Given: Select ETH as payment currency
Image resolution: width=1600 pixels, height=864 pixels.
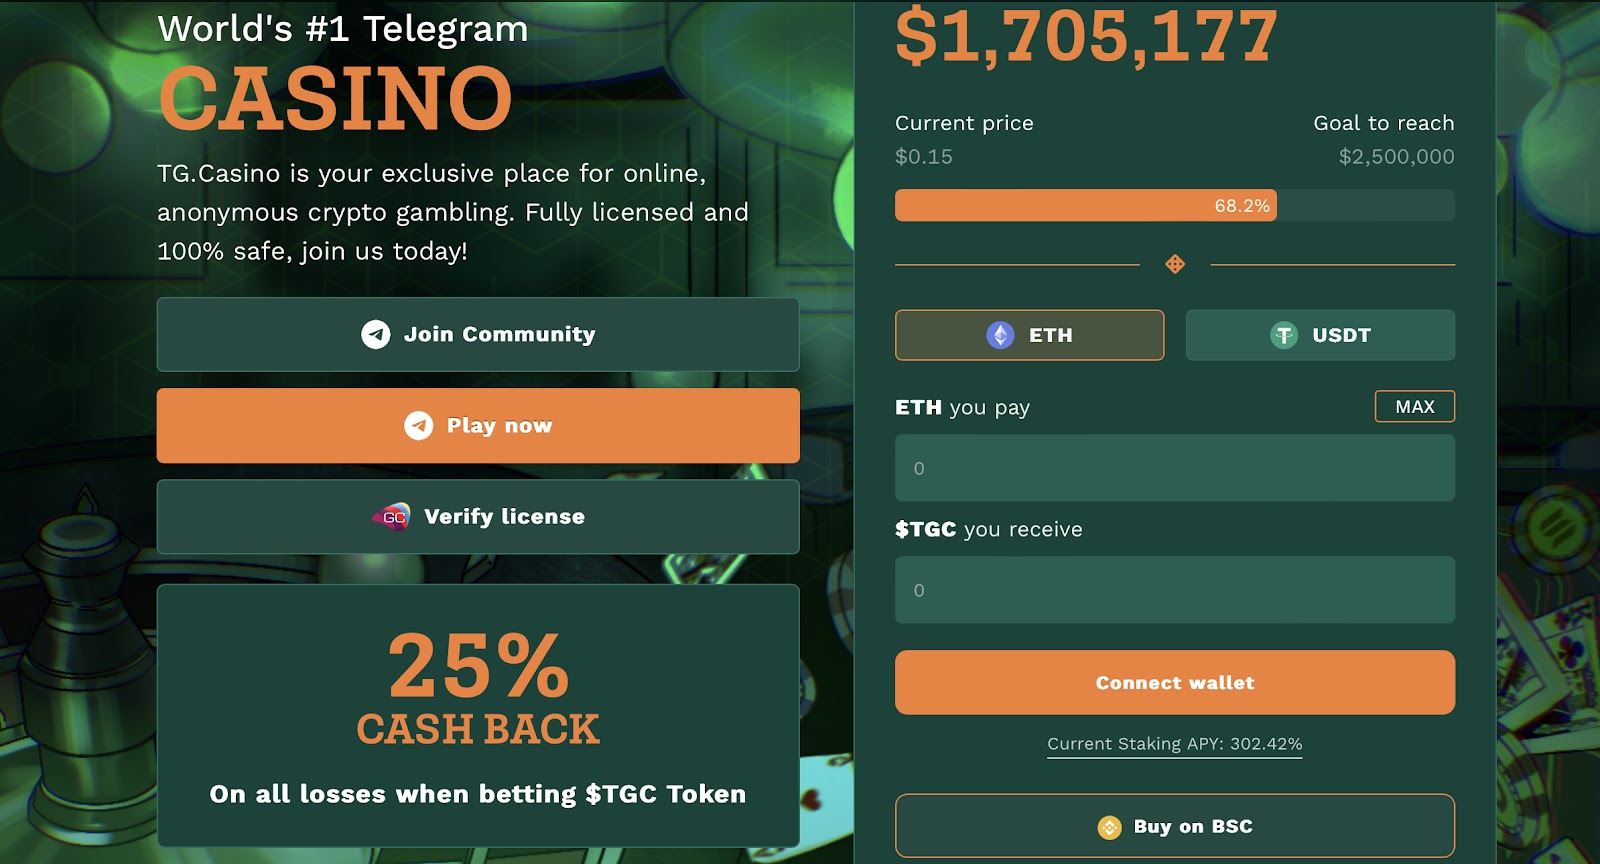Looking at the screenshot, I should (x=1029, y=335).
